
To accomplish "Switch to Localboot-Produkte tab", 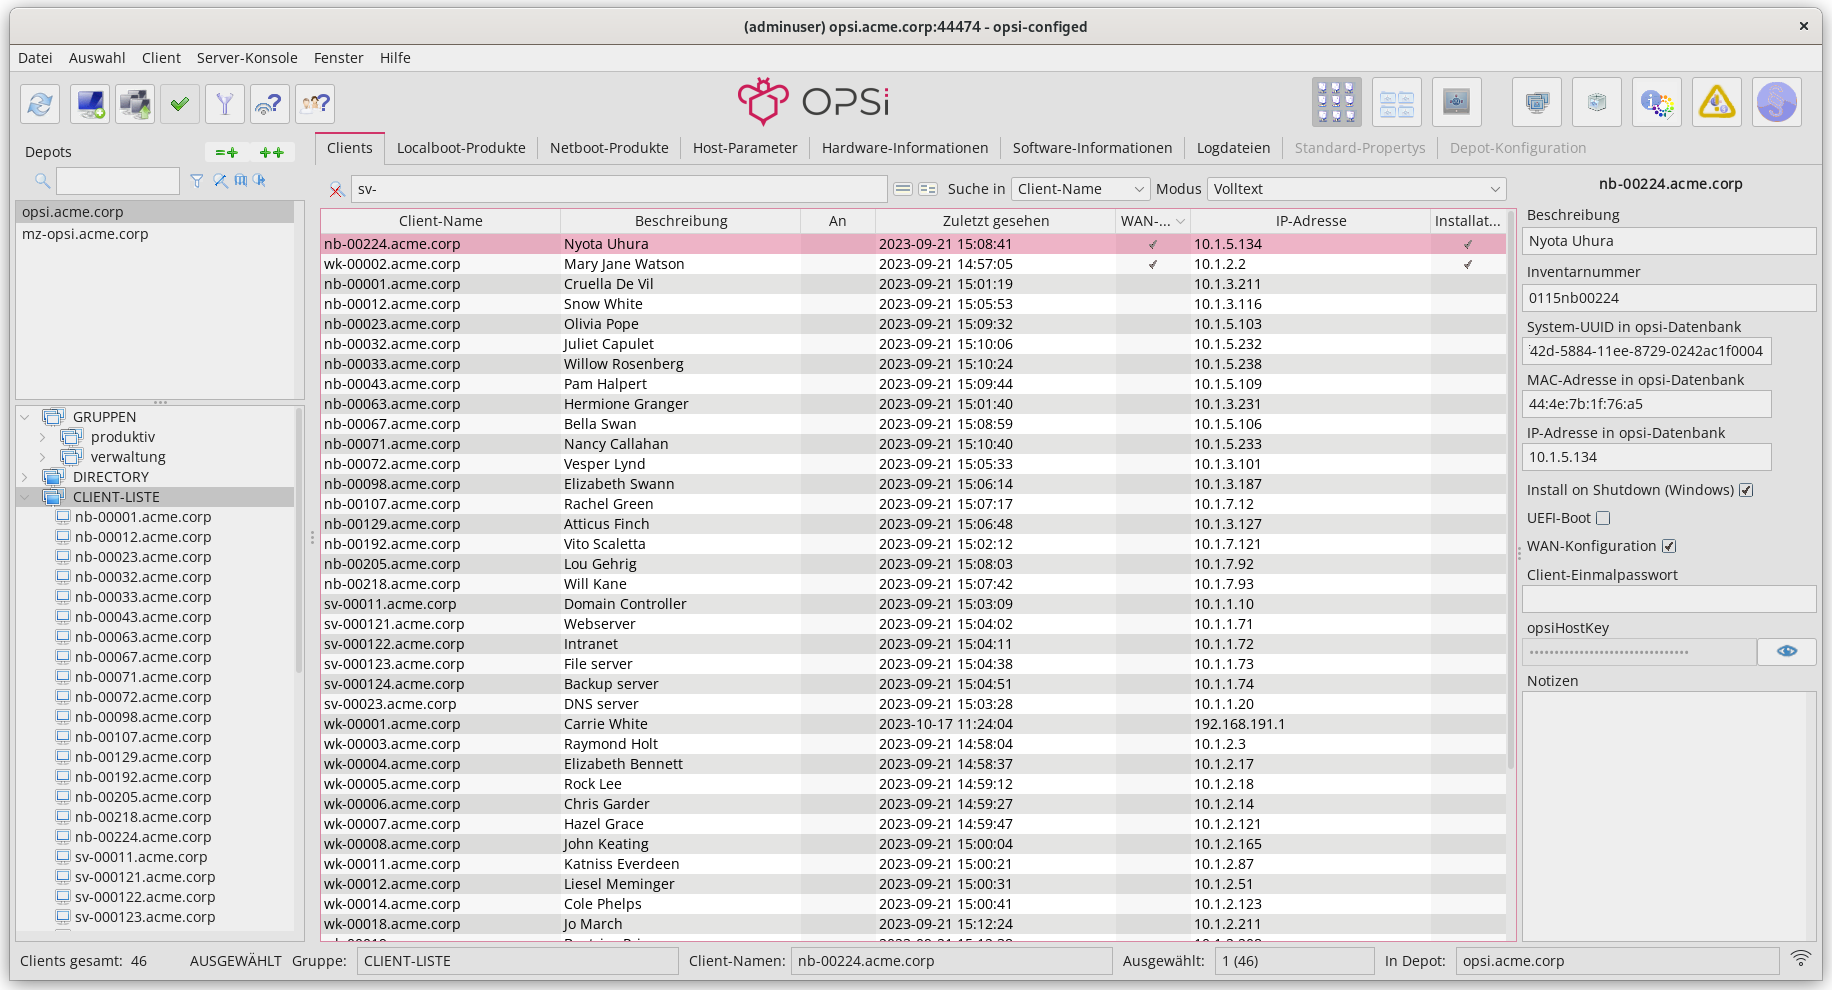I will click(x=461, y=148).
